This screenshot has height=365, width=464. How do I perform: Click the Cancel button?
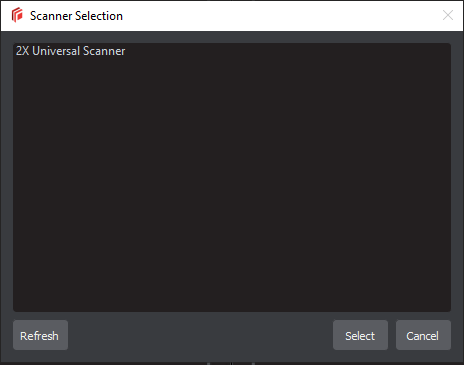pos(423,335)
